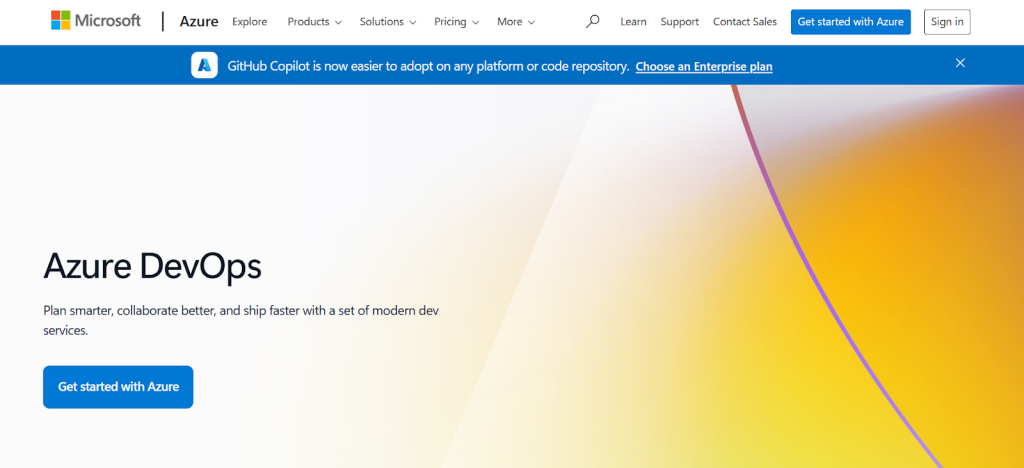1024x468 pixels.
Task: Expand the Pricing menu
Action: [x=456, y=22]
